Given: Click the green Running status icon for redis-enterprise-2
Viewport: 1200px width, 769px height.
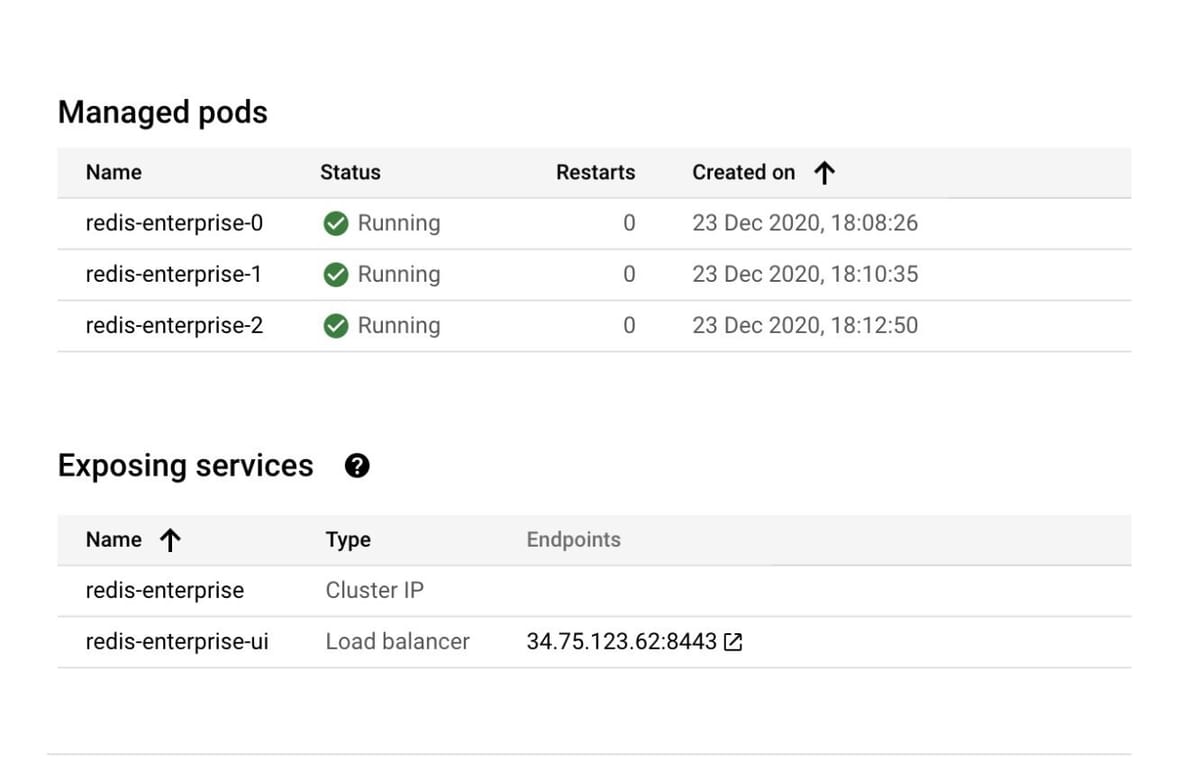Looking at the screenshot, I should 337,325.
